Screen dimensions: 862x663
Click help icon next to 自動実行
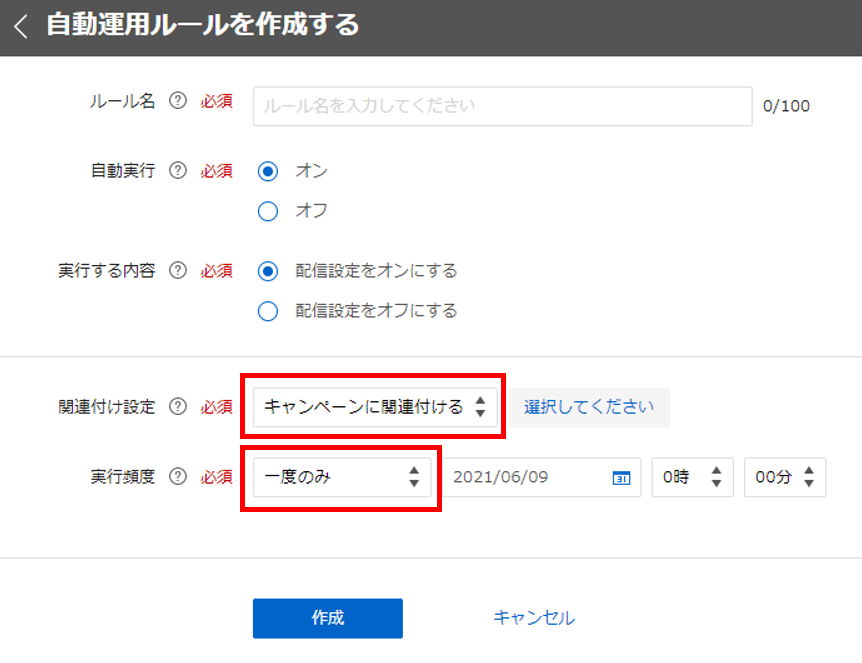(x=178, y=170)
